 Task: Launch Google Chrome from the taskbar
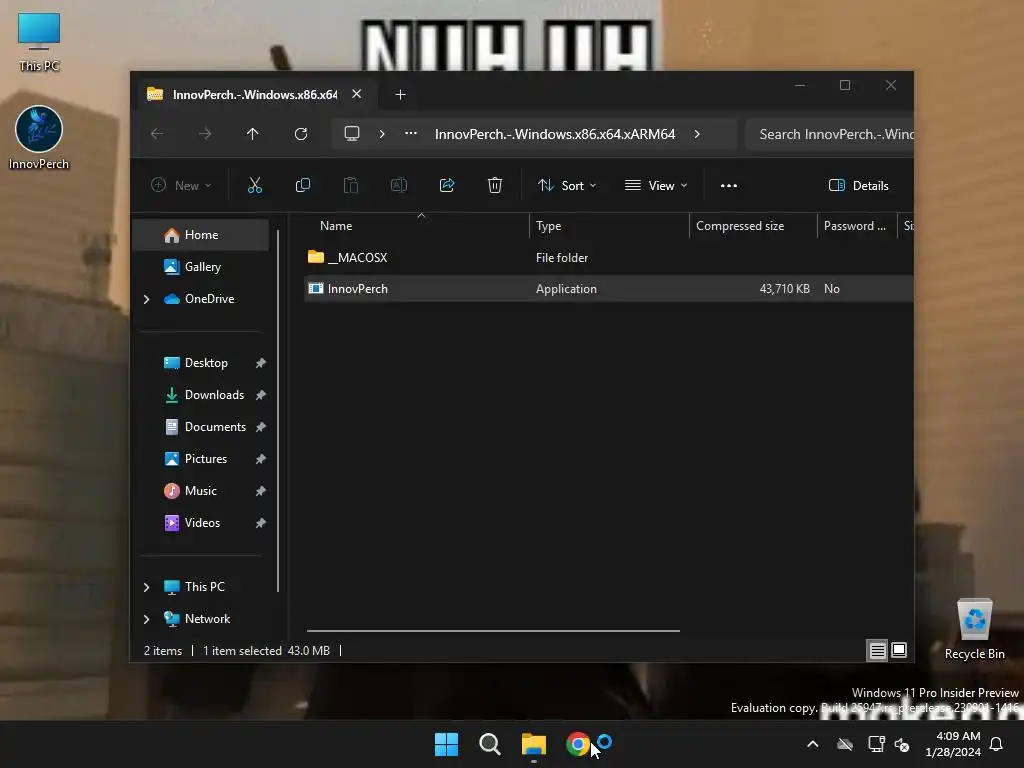(577, 744)
